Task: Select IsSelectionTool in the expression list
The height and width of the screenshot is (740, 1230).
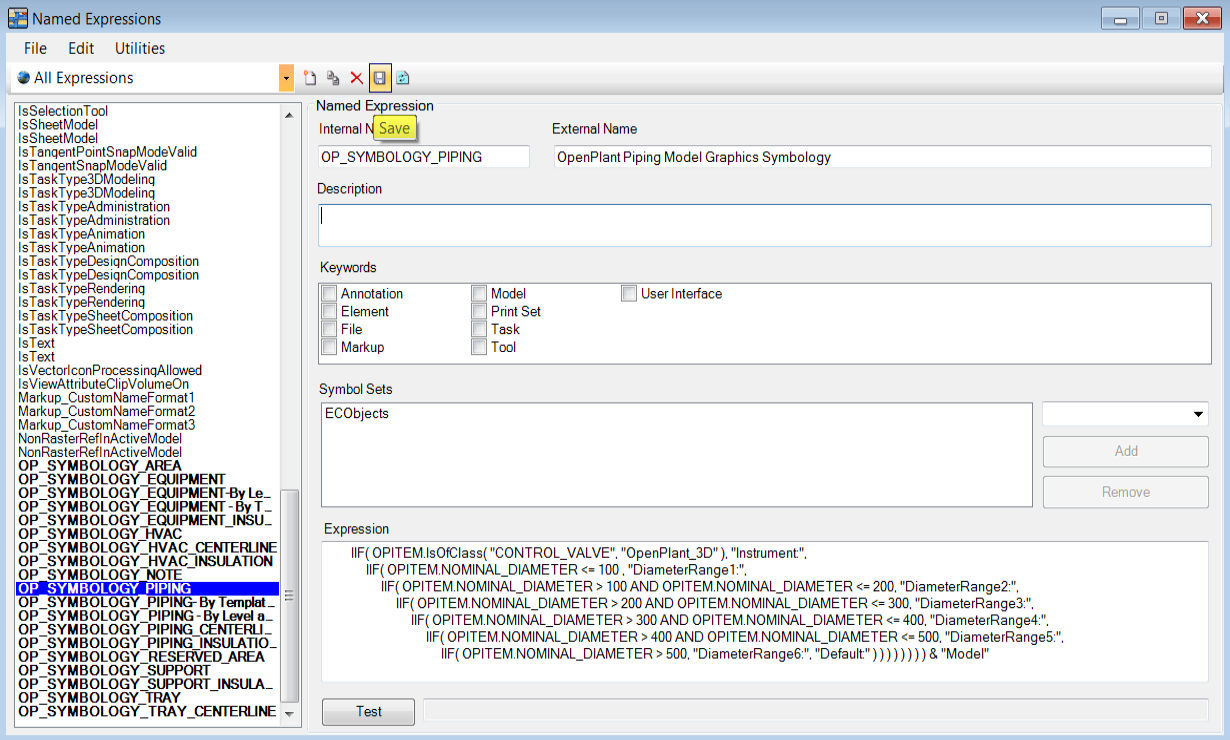Action: 63,111
